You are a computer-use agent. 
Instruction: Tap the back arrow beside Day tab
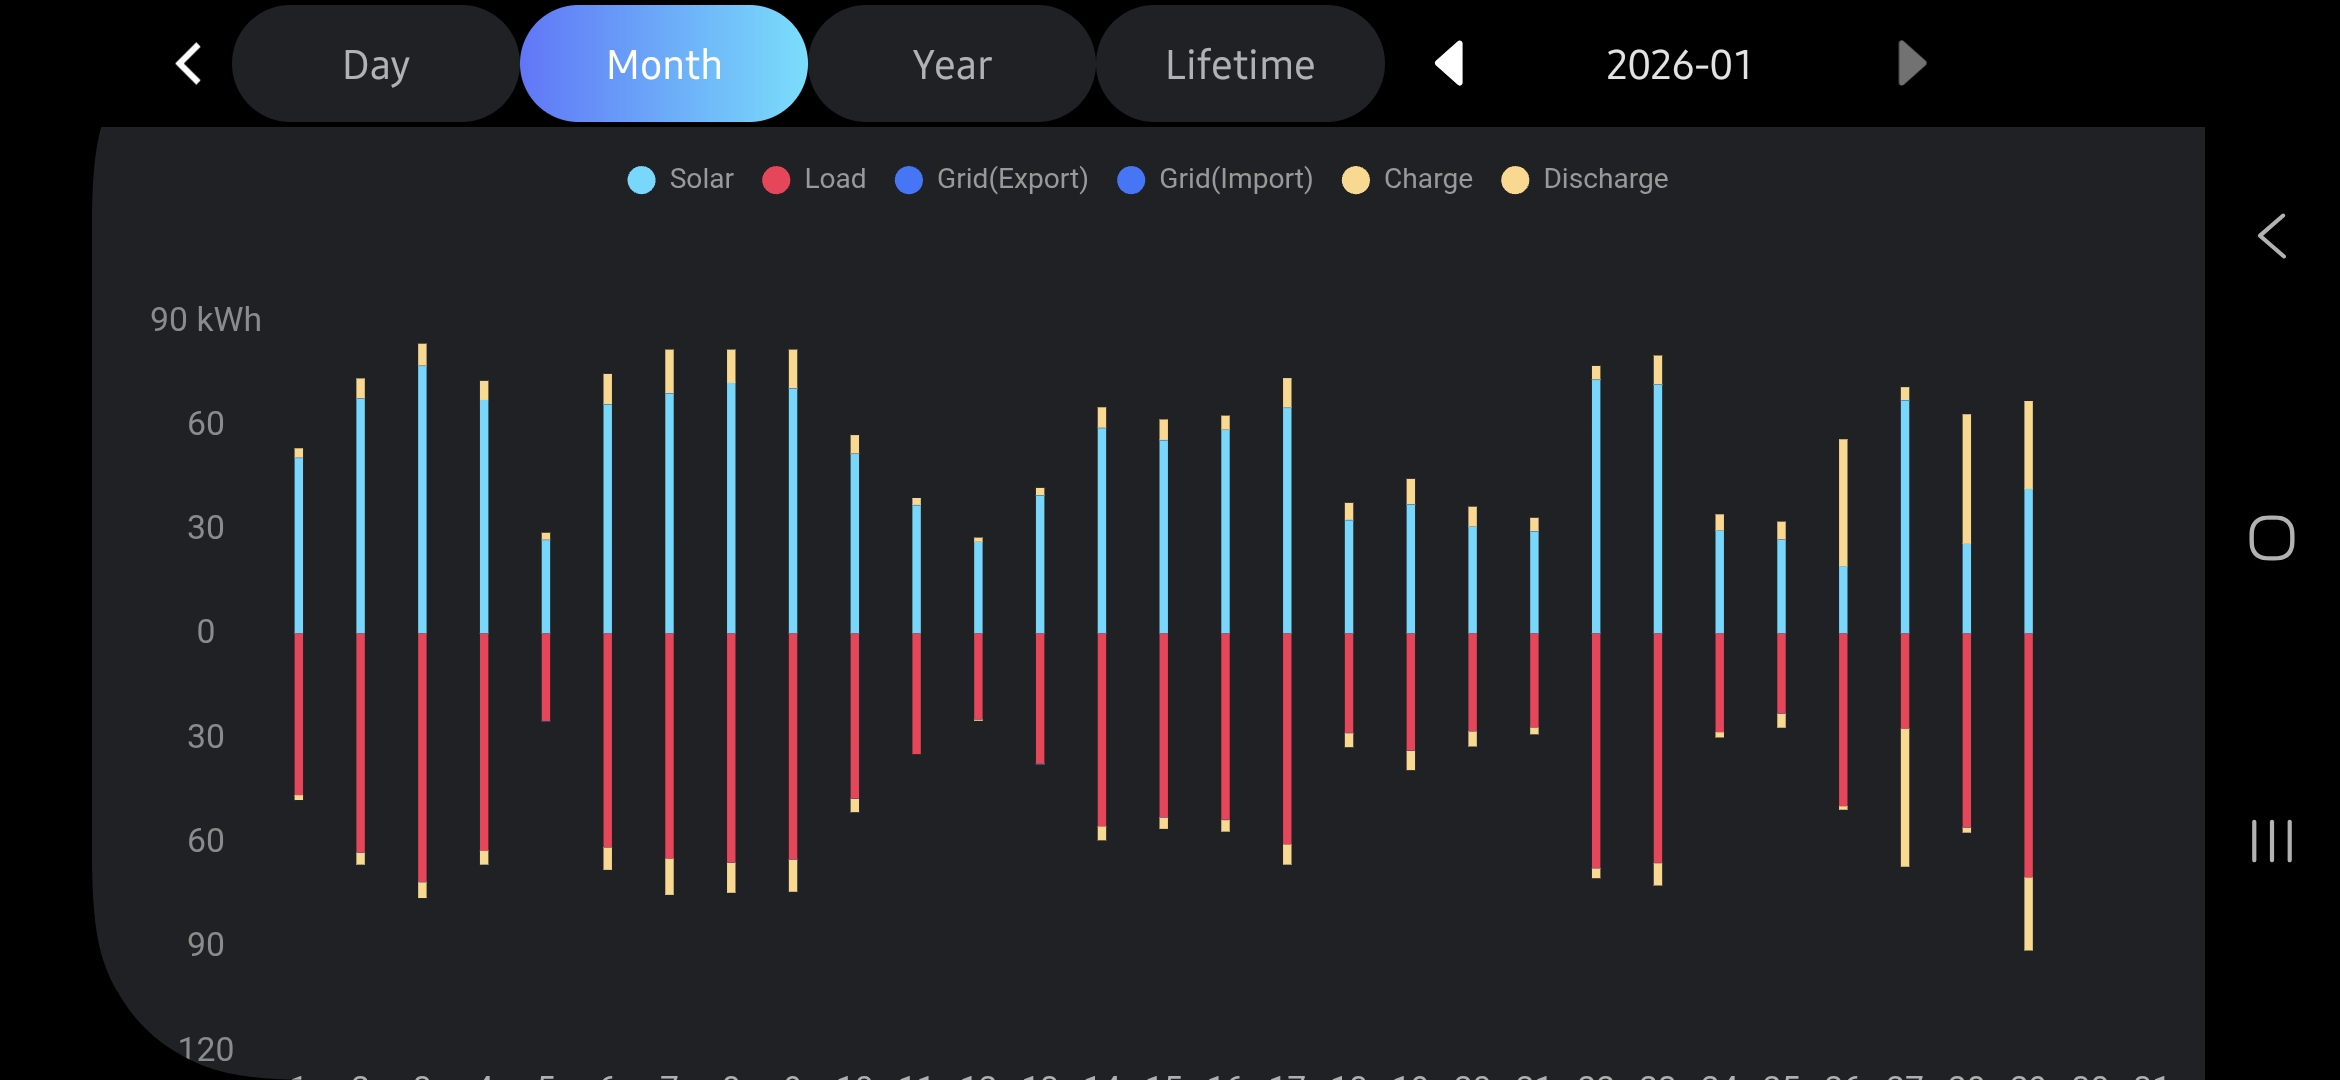189,64
